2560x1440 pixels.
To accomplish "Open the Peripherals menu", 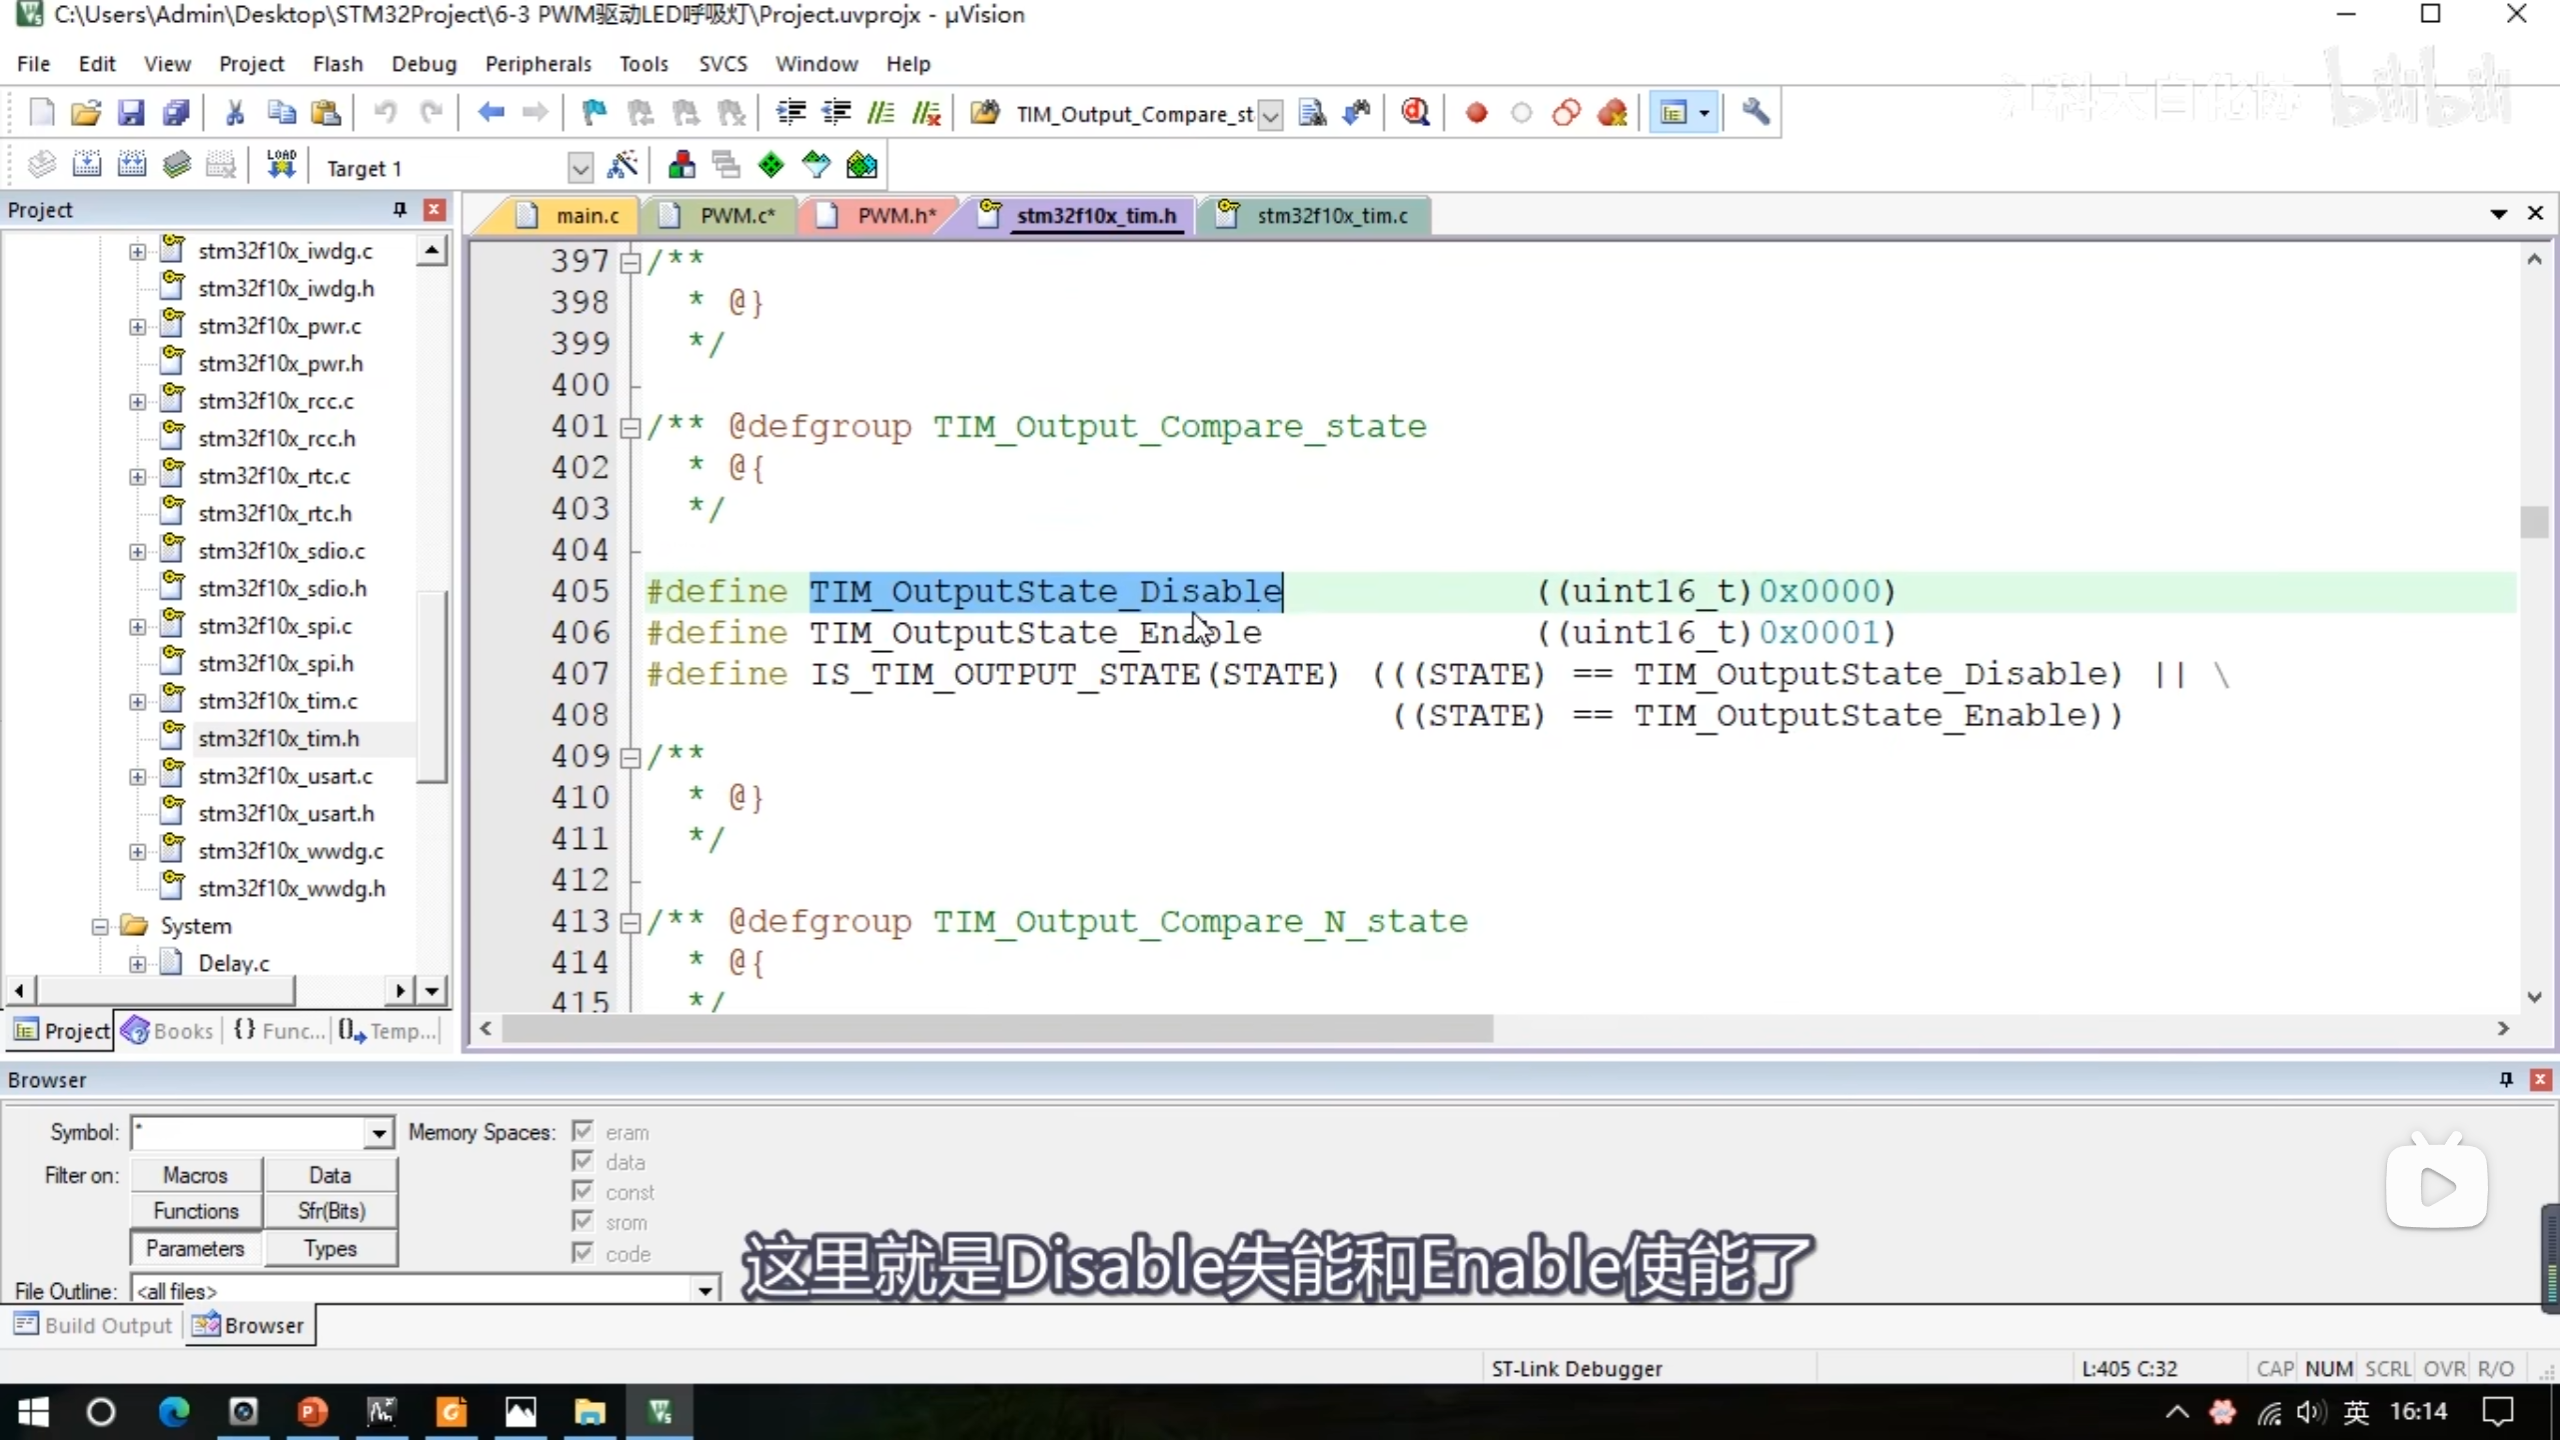I will pyautogui.click(x=538, y=64).
